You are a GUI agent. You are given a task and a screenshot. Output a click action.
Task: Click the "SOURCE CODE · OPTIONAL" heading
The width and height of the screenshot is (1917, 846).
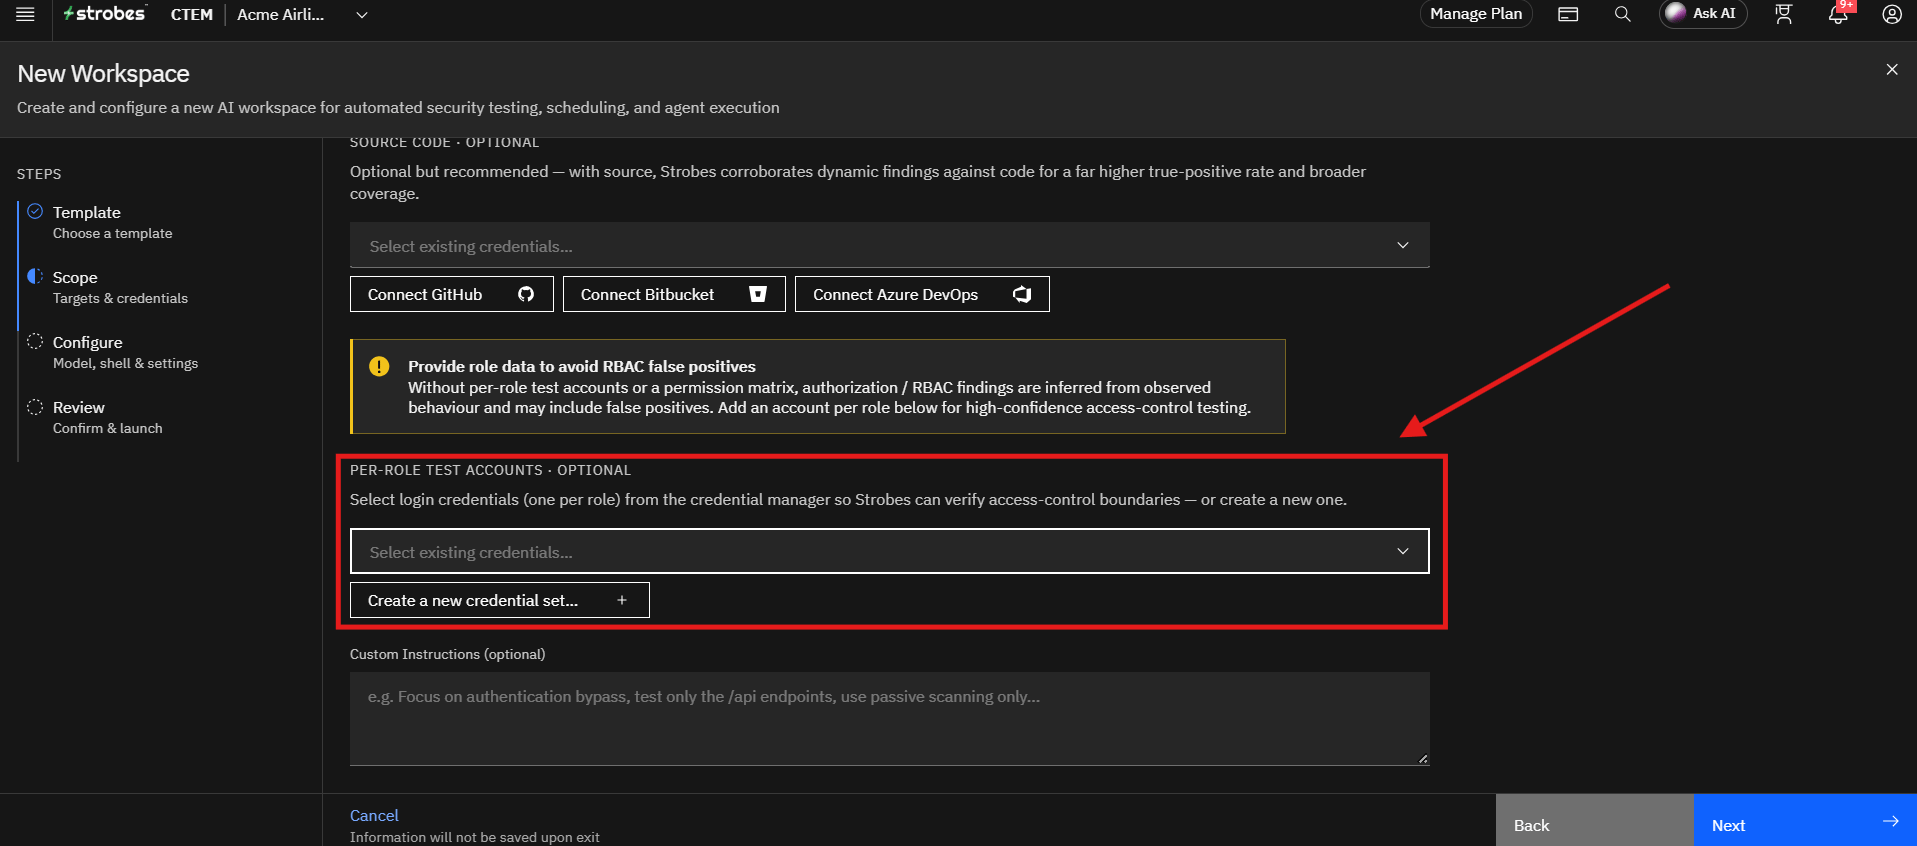click(x=444, y=142)
